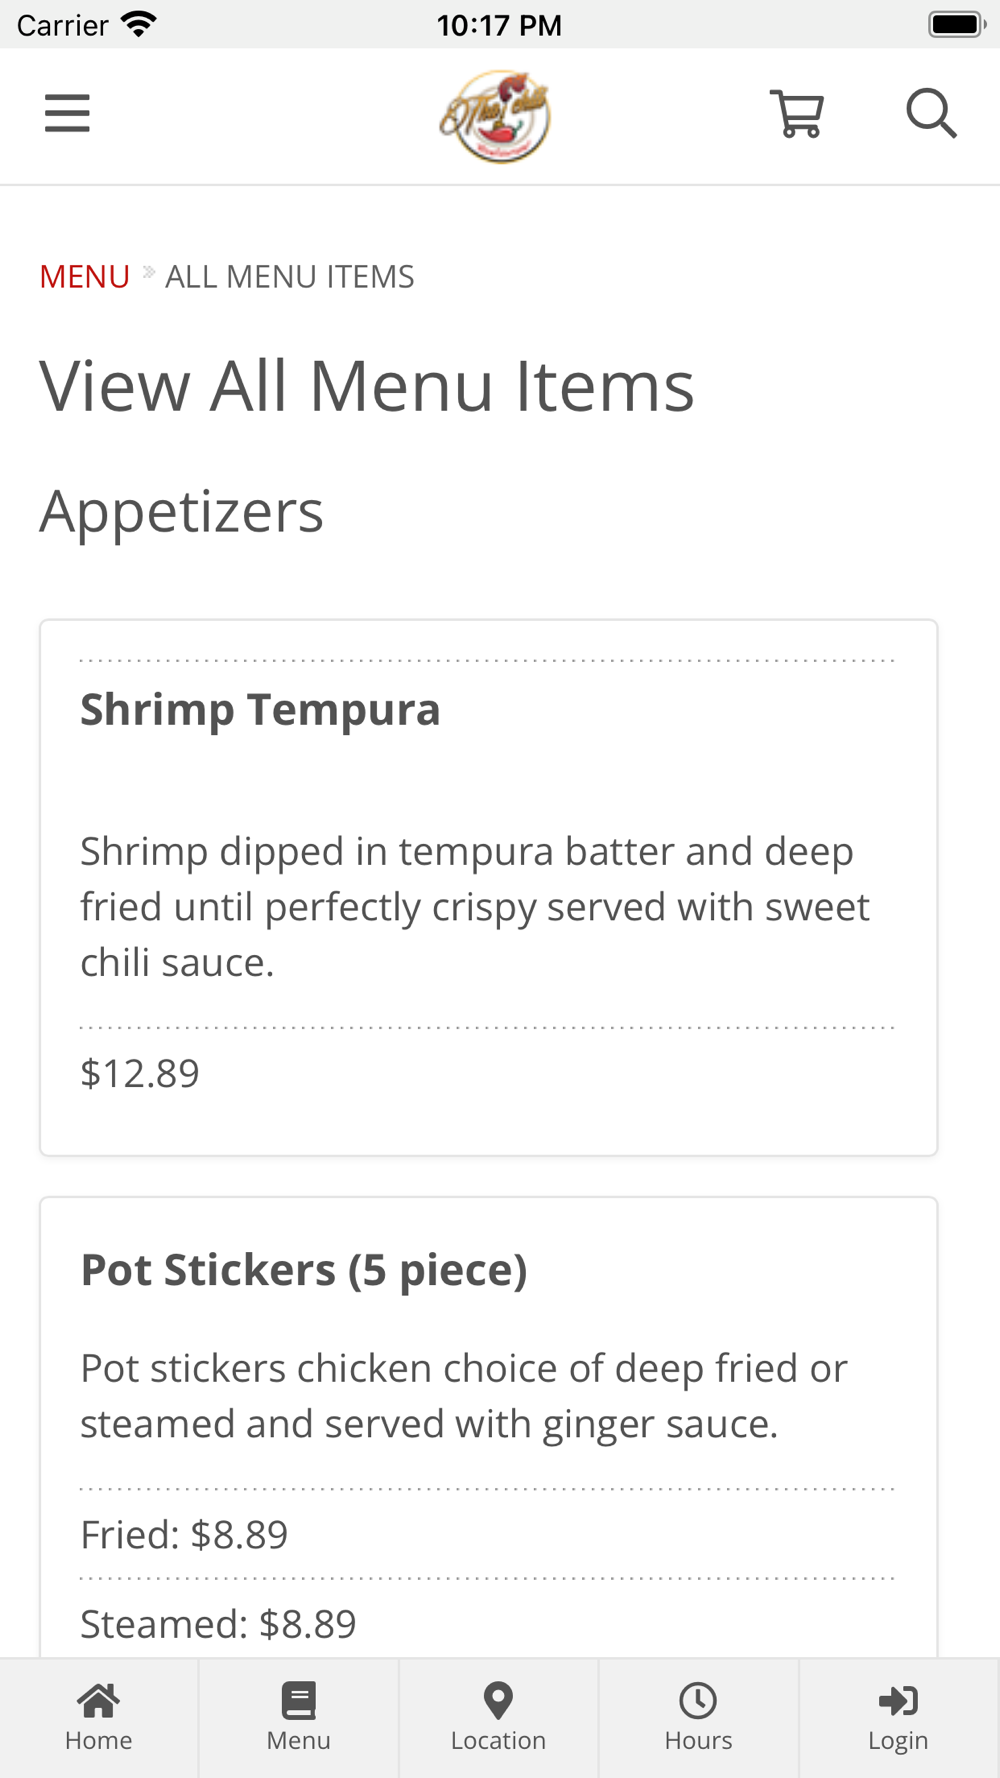Open the Shrimp Tempura item
Screen dimensions: 1000x1778
260,709
